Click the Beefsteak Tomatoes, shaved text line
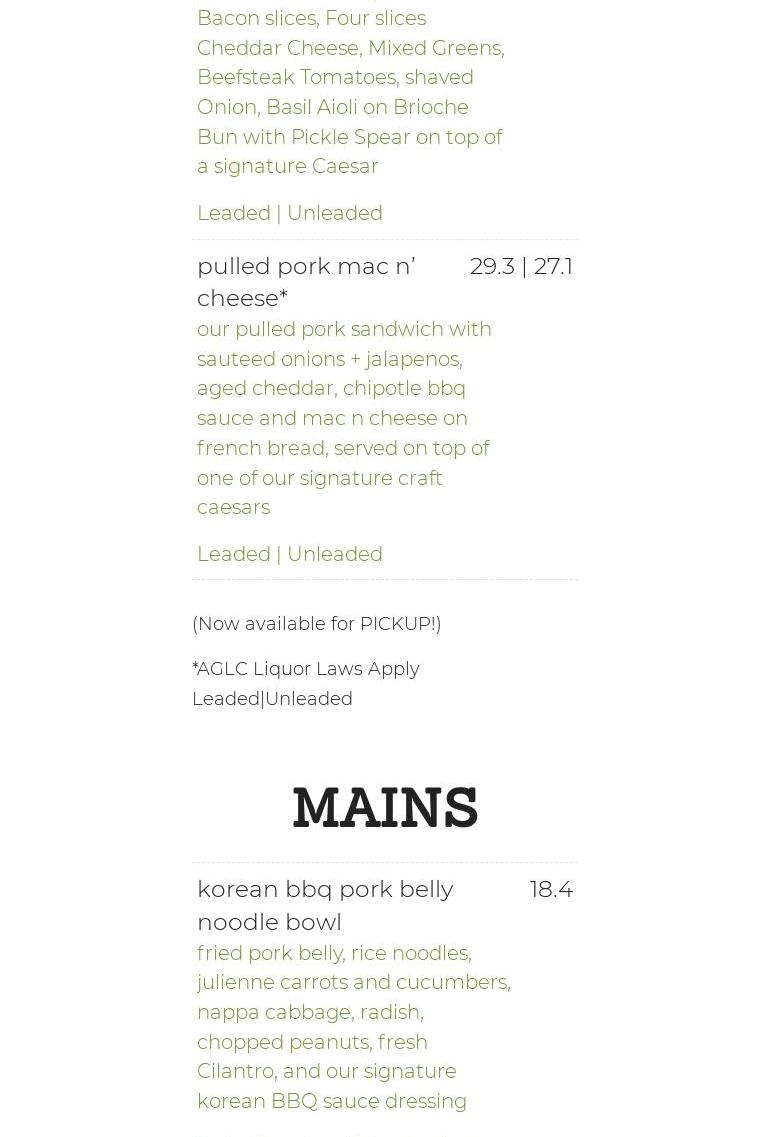The height and width of the screenshot is (1137, 770). click(x=335, y=77)
